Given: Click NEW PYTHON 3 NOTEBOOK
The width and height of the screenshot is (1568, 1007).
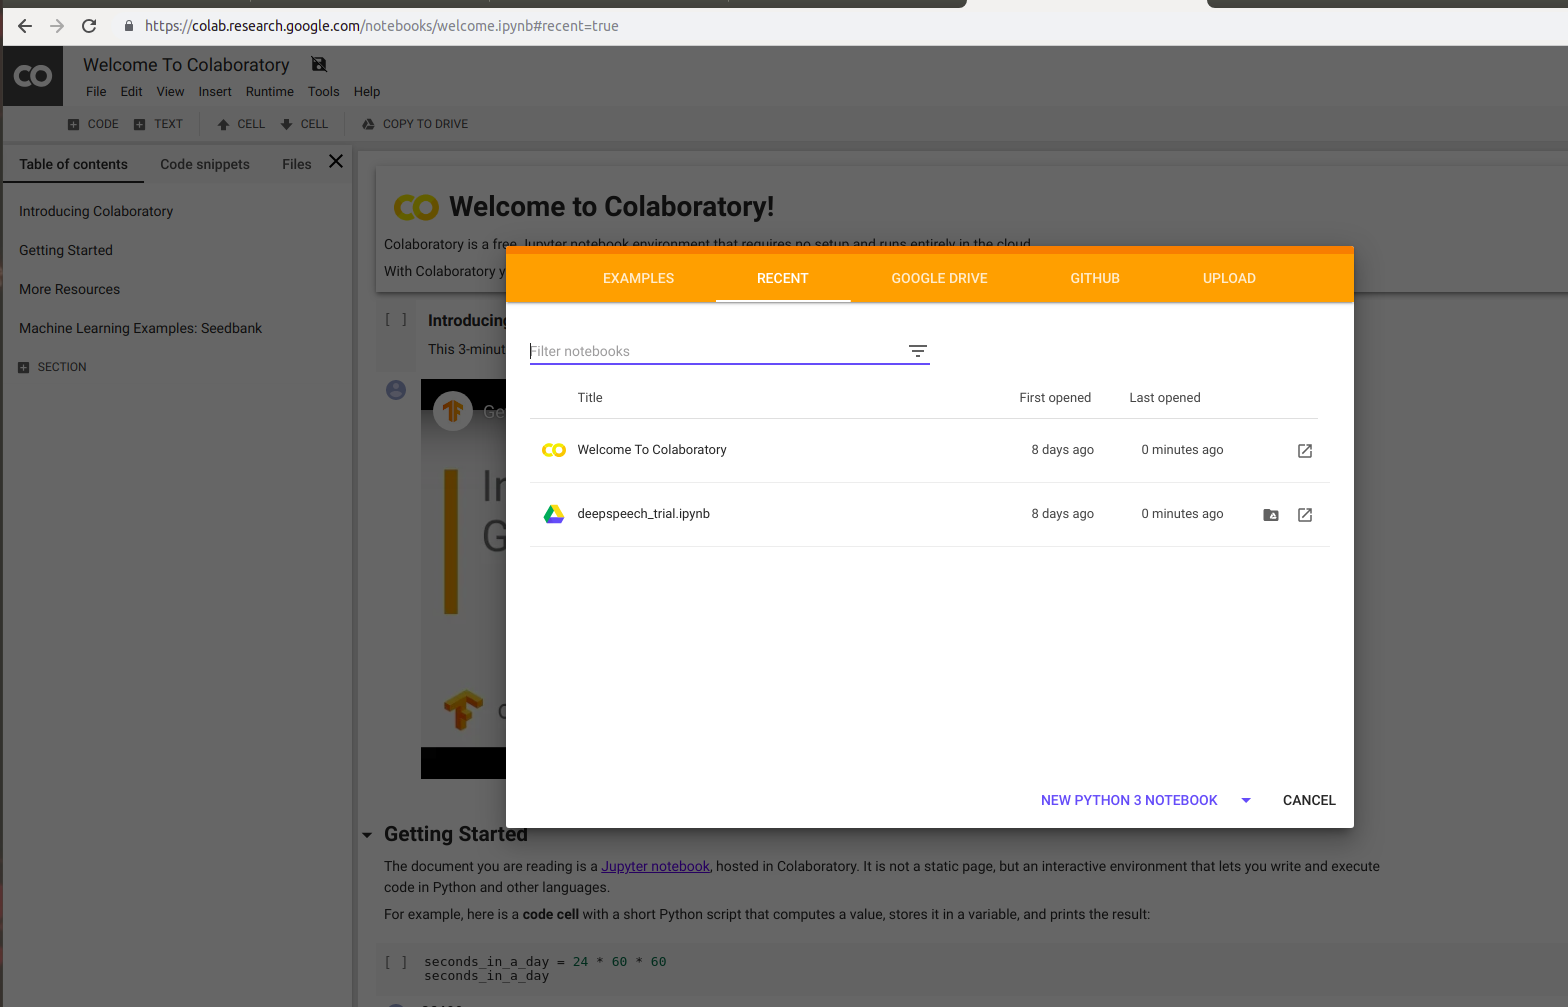Looking at the screenshot, I should [x=1129, y=800].
